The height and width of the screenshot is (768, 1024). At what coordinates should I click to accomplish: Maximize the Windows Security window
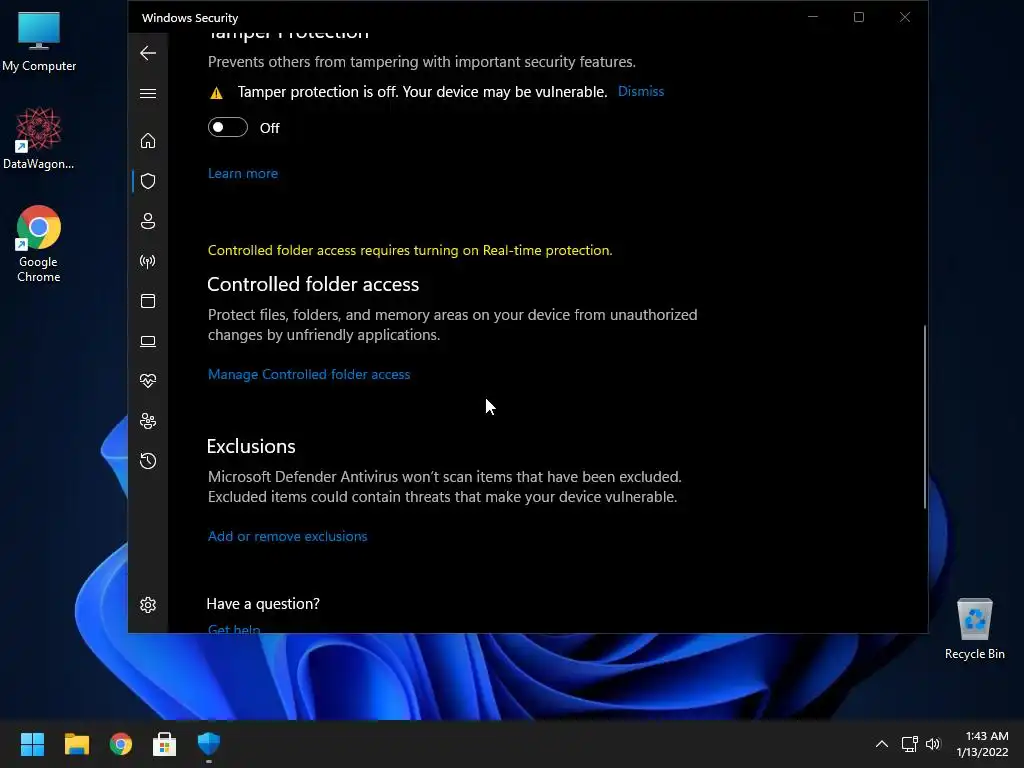(x=859, y=17)
